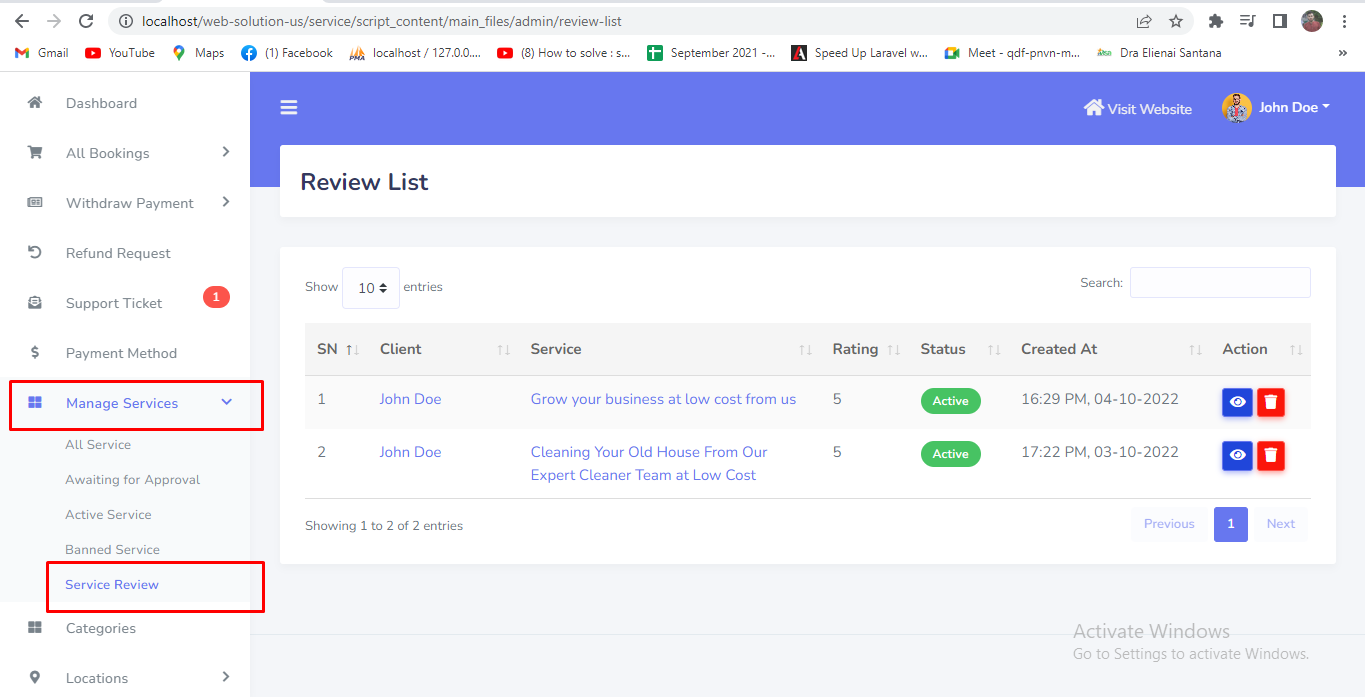Reload the page using browser refresh
This screenshot has height=697, width=1365.
(86, 21)
